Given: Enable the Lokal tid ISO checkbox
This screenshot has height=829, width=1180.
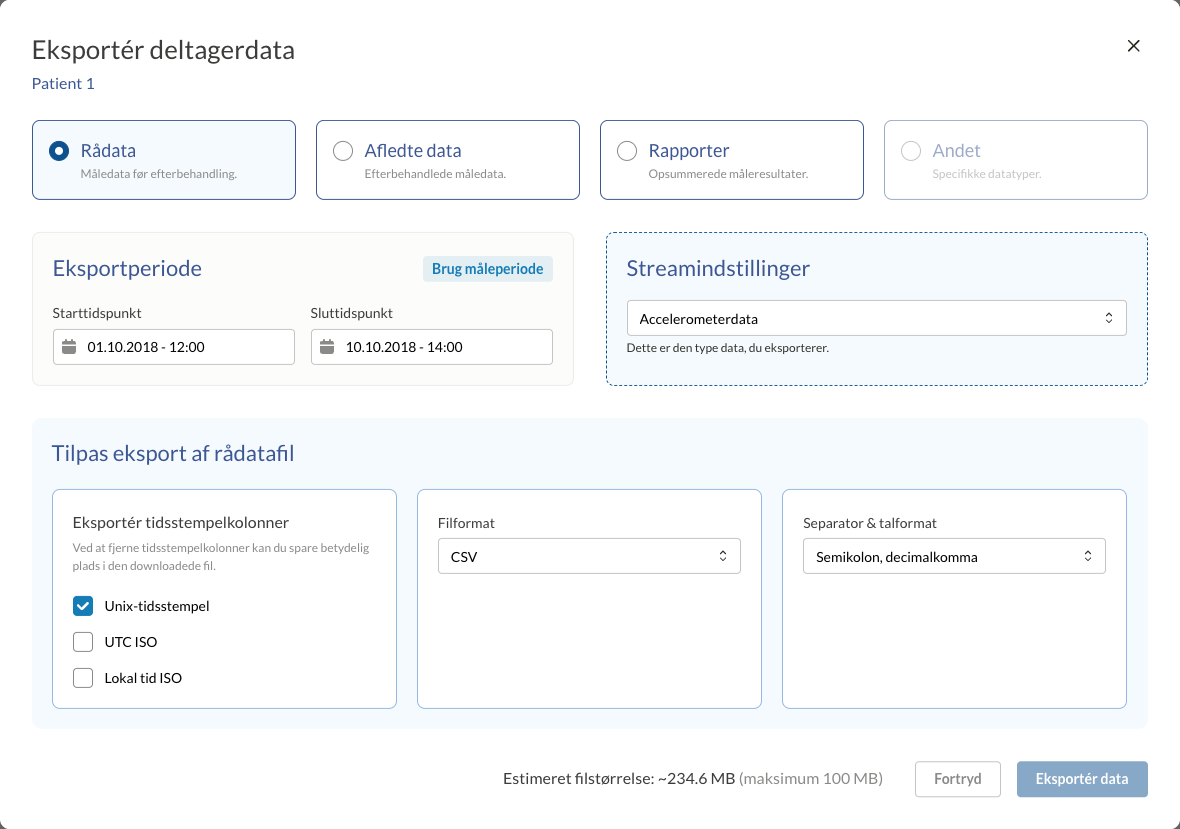Looking at the screenshot, I should (x=83, y=678).
